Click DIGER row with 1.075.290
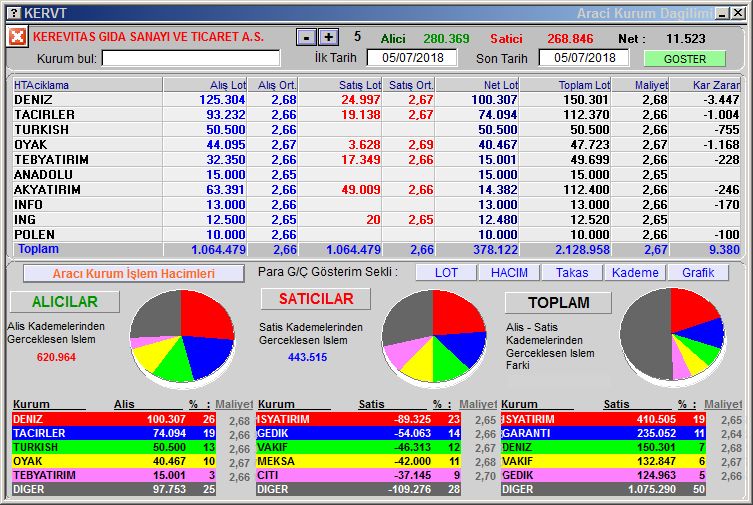The width and height of the screenshot is (753, 505). coord(603,489)
